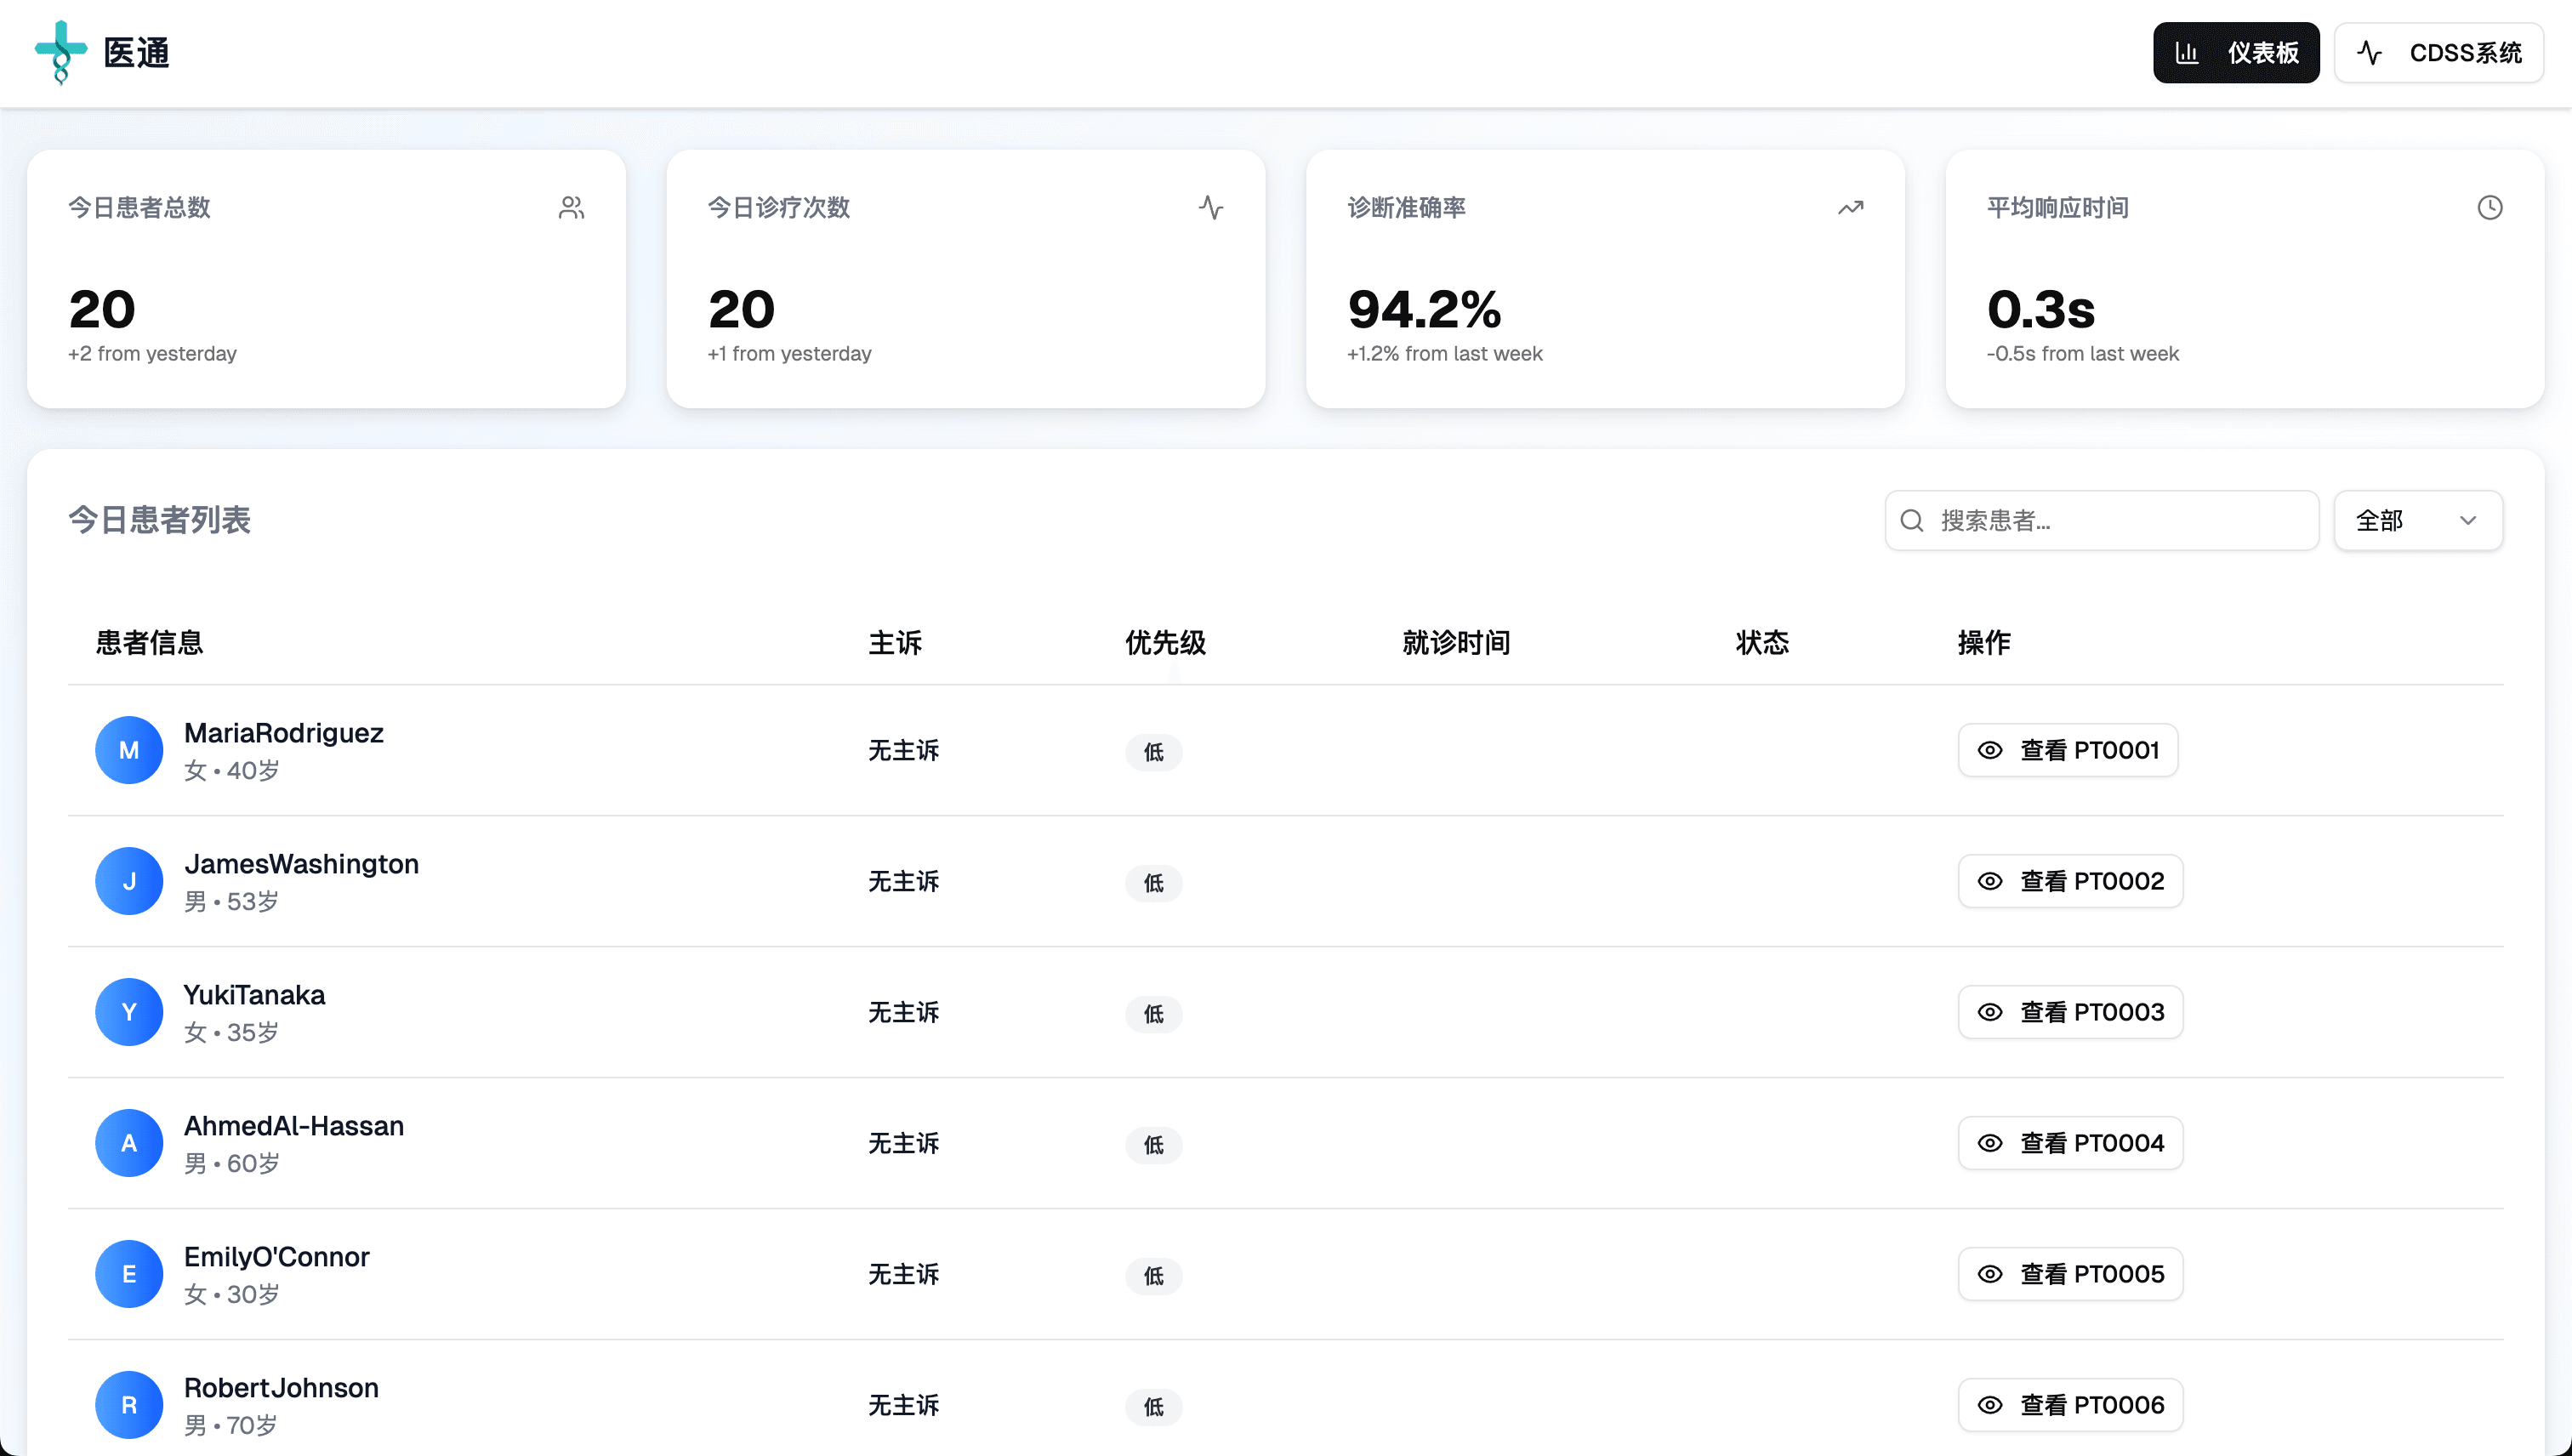Click the 医通 medical cross logo
The width and height of the screenshot is (2572, 1456).
(x=61, y=52)
